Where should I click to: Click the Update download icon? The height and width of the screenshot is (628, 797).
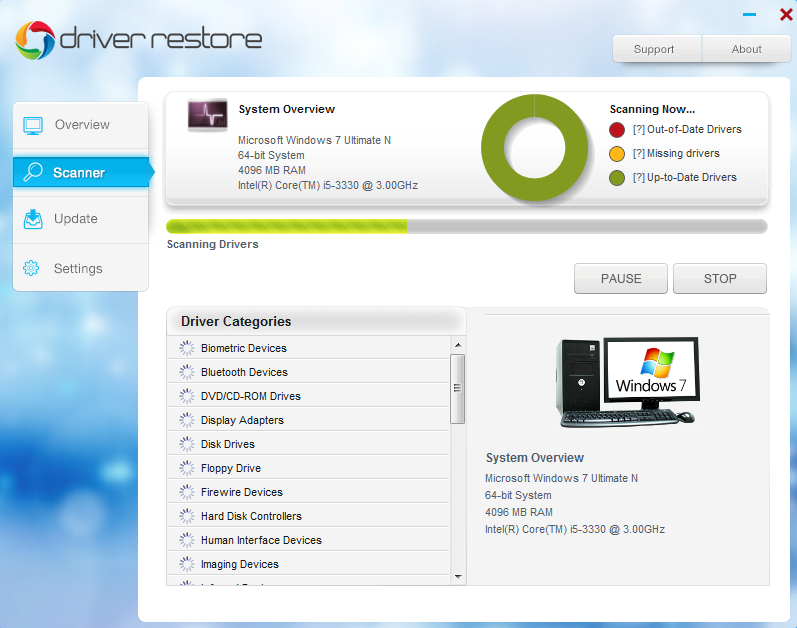[x=33, y=219]
